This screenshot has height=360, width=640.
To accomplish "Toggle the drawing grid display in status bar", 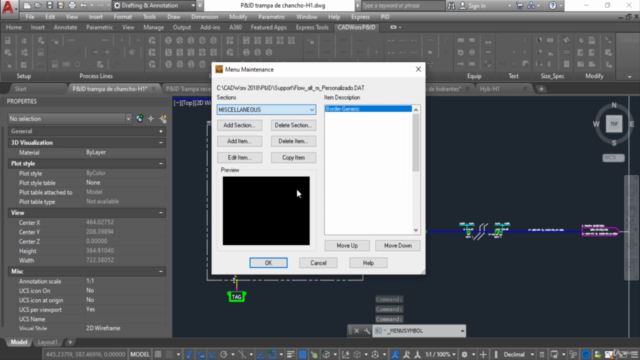I will click(158, 354).
